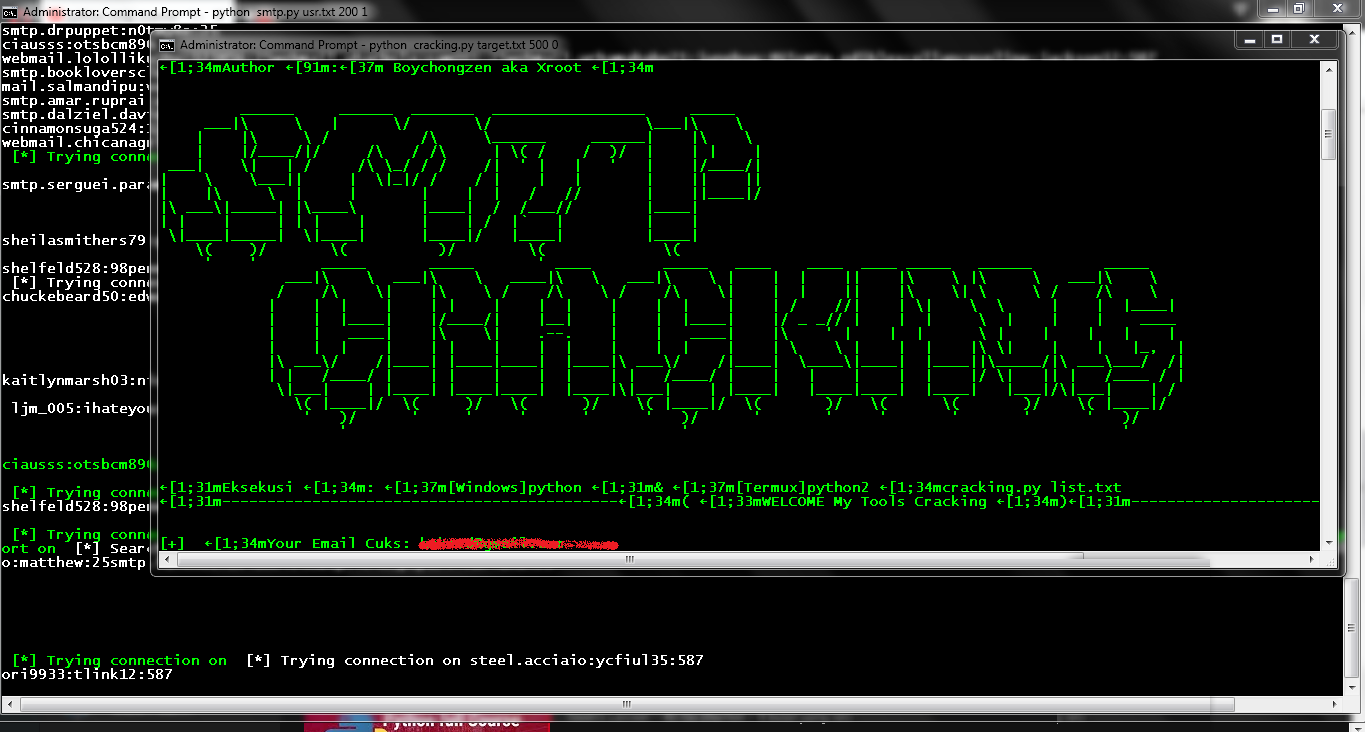Click right arrow of cracking.py horizontal scrollbar

pos(1313,560)
